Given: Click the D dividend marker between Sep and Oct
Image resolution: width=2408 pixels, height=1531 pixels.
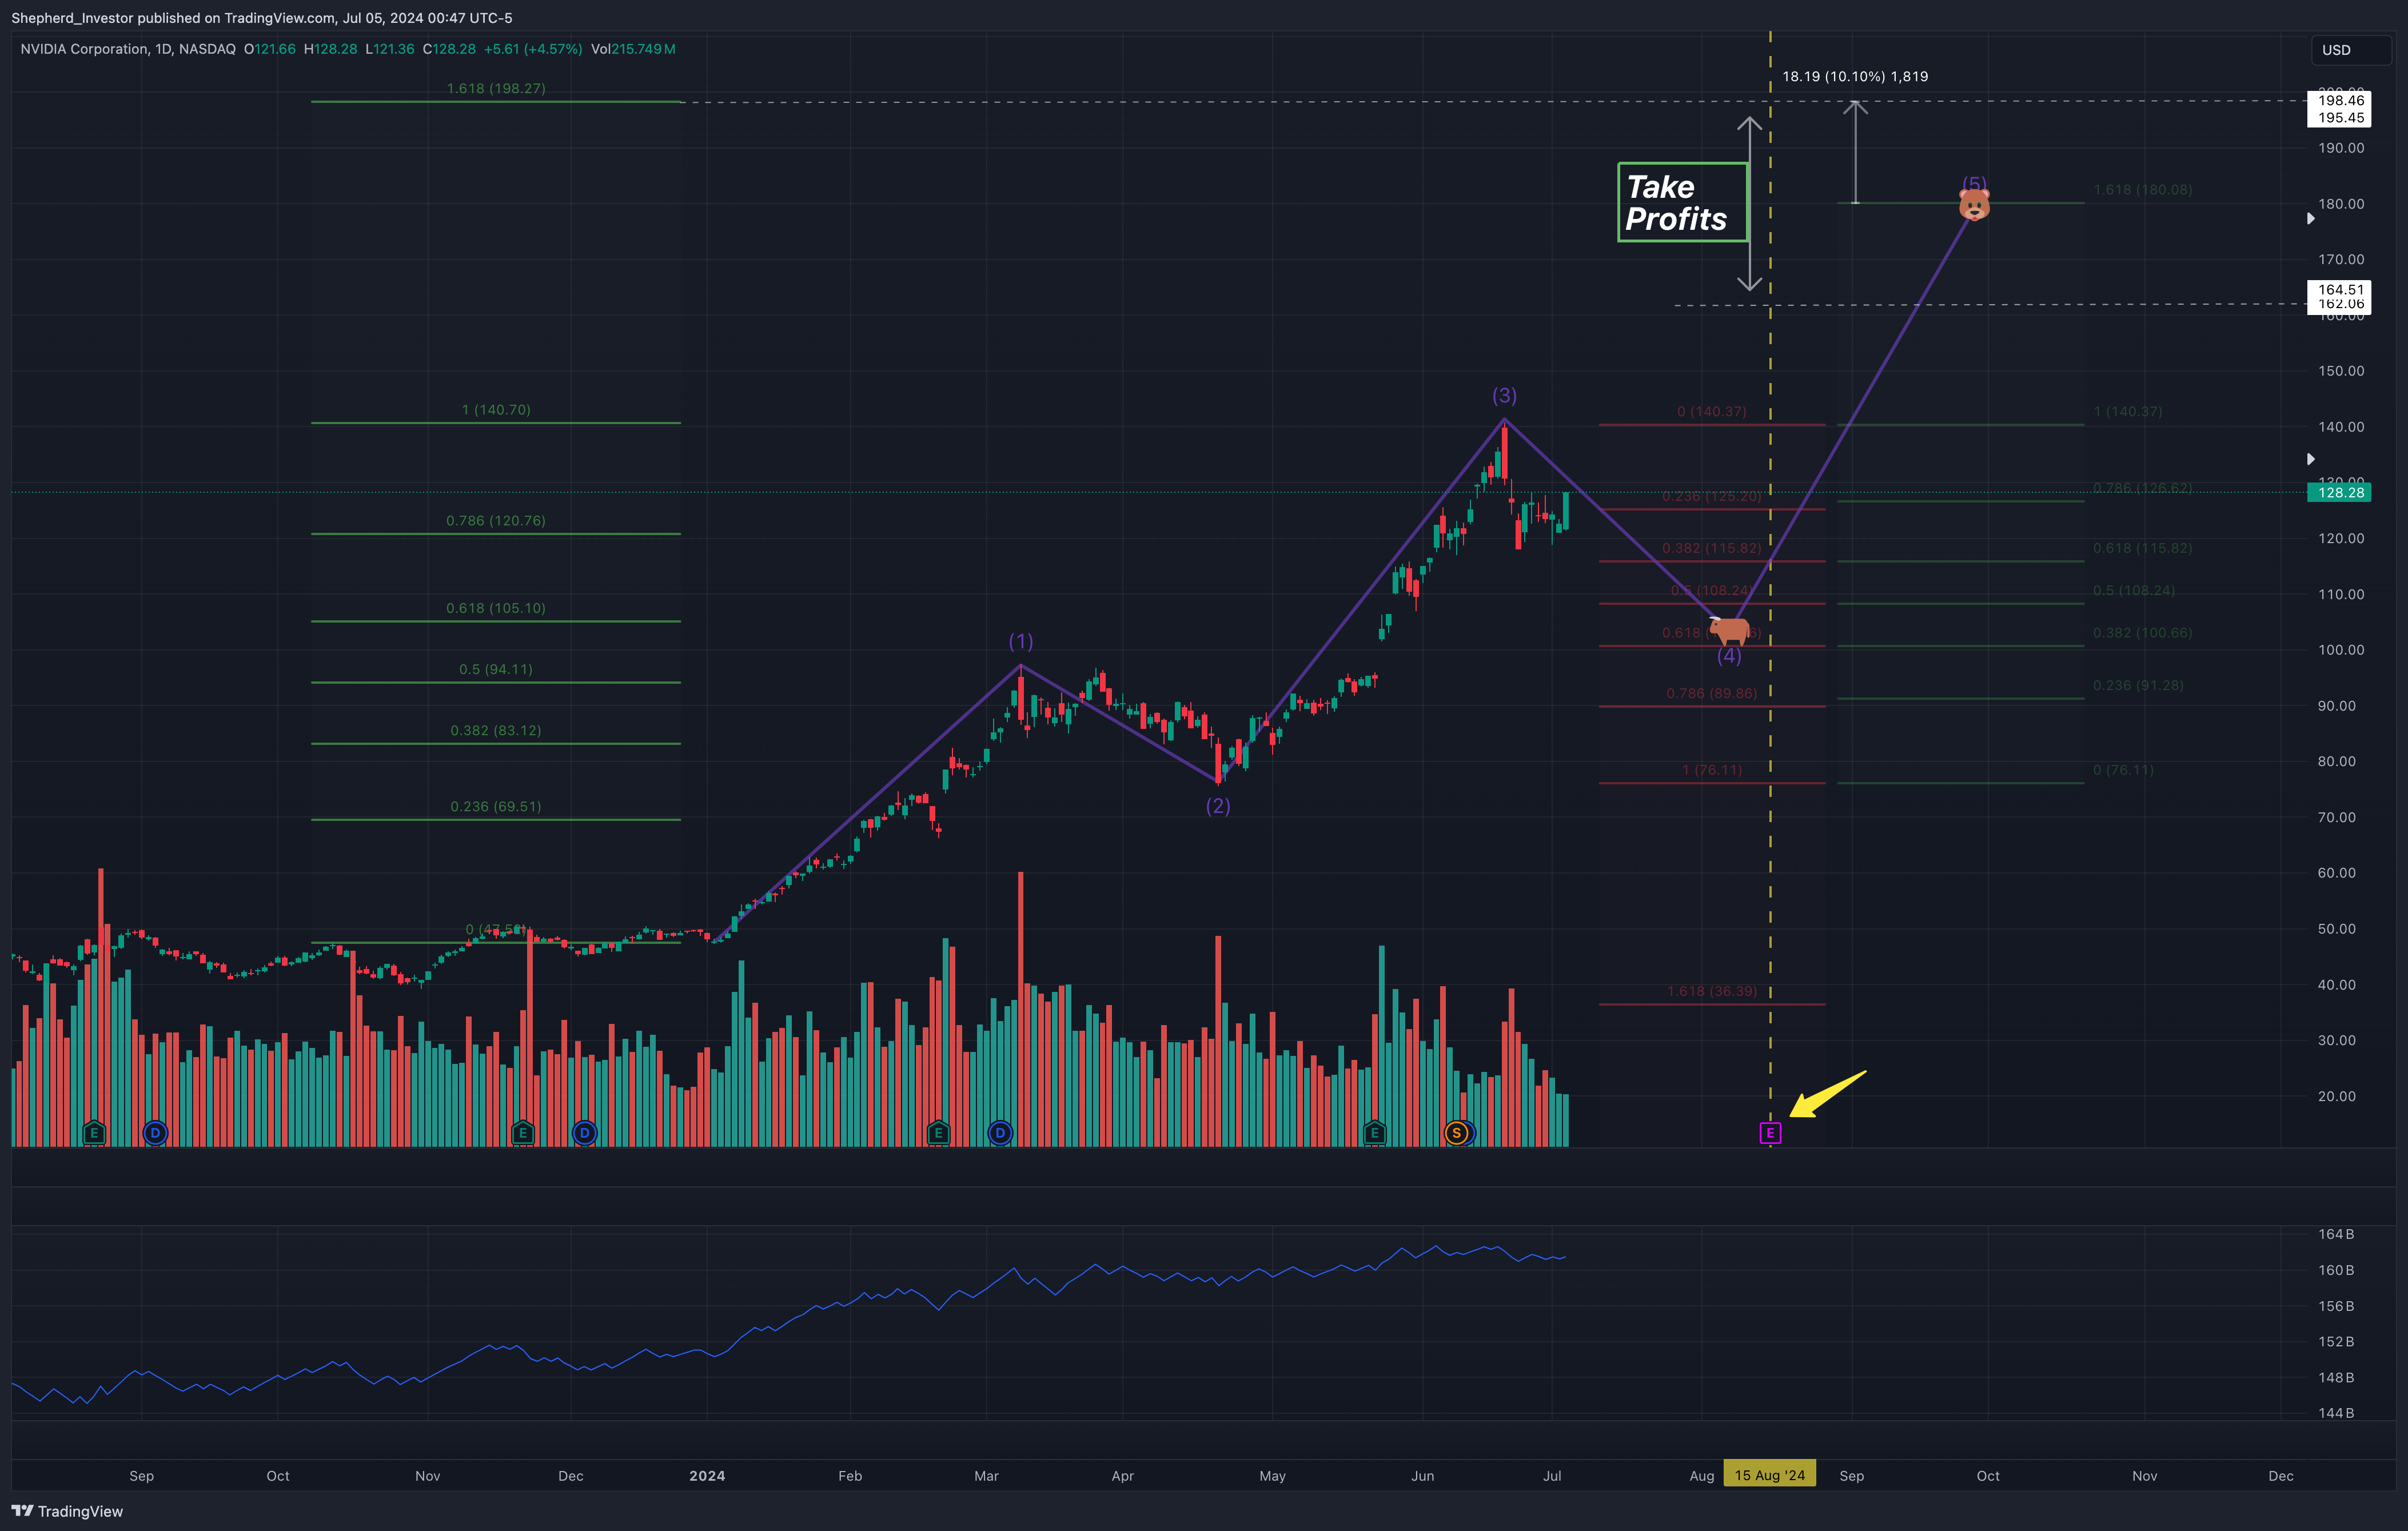Looking at the screenshot, I should [155, 1133].
